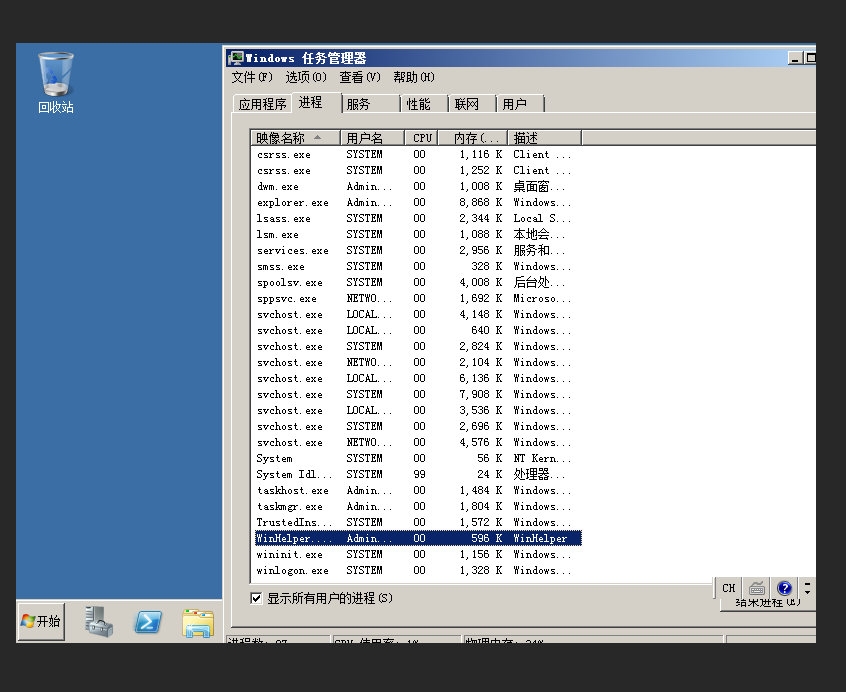
Task: Select the explorer.exe process row
Action: coord(418,203)
